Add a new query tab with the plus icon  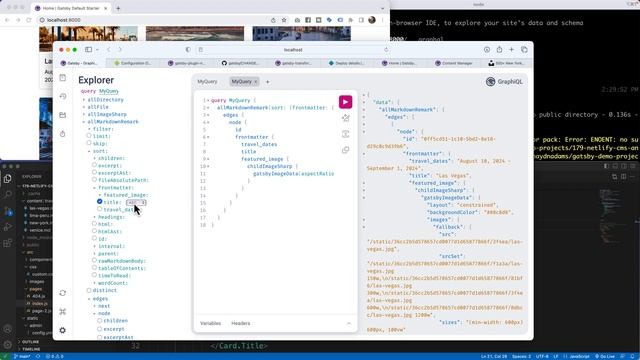[x=268, y=82]
